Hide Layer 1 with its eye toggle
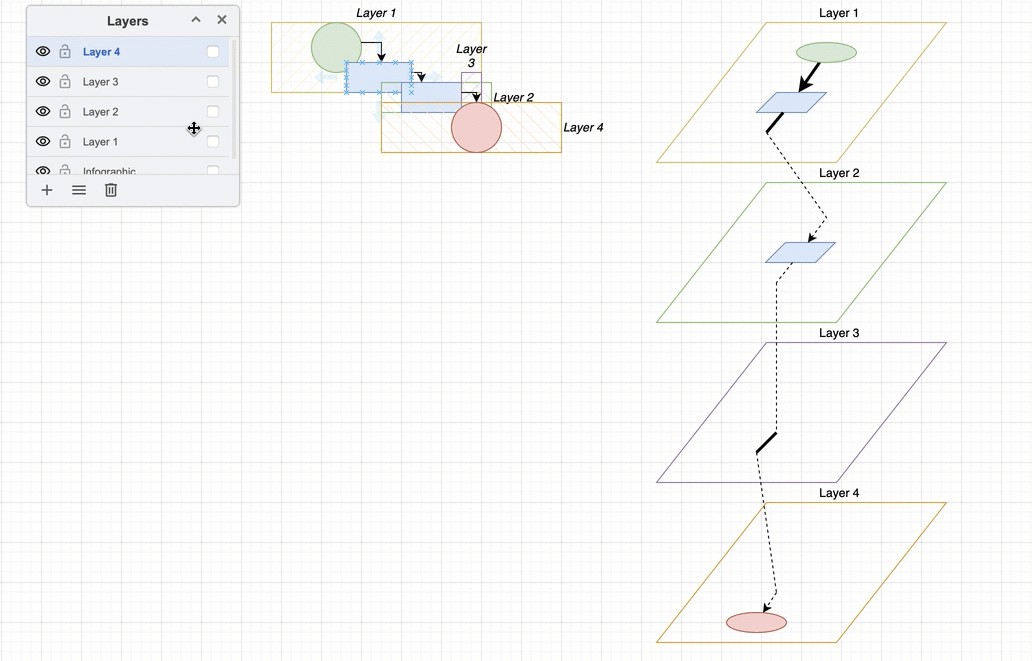Viewport: 1032px width, 661px height. (x=43, y=141)
